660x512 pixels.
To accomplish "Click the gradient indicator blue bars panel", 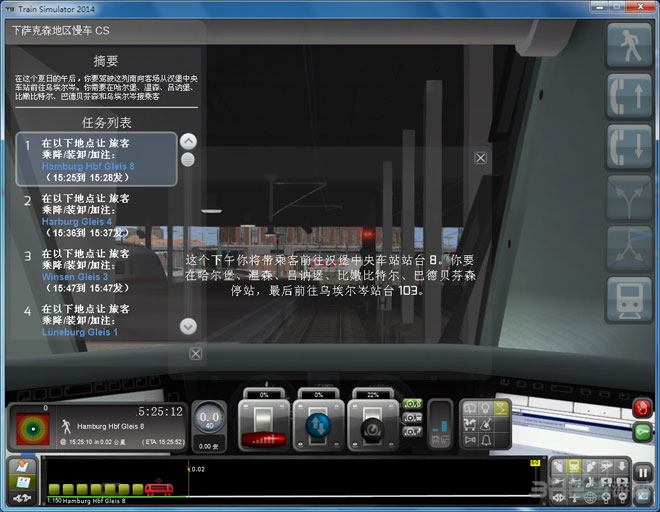I will click(x=440, y=424).
